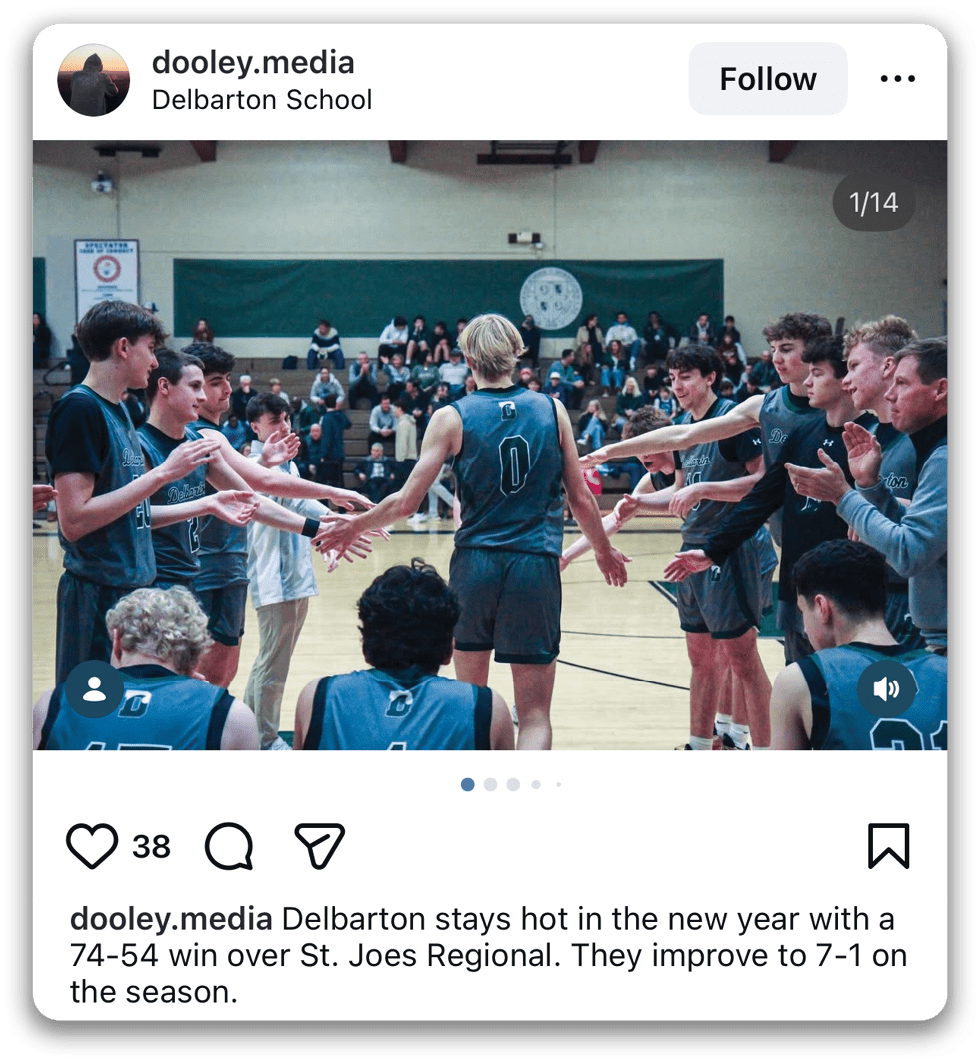Click the post caption text
This screenshot has width=980, height=1062.
[488, 956]
